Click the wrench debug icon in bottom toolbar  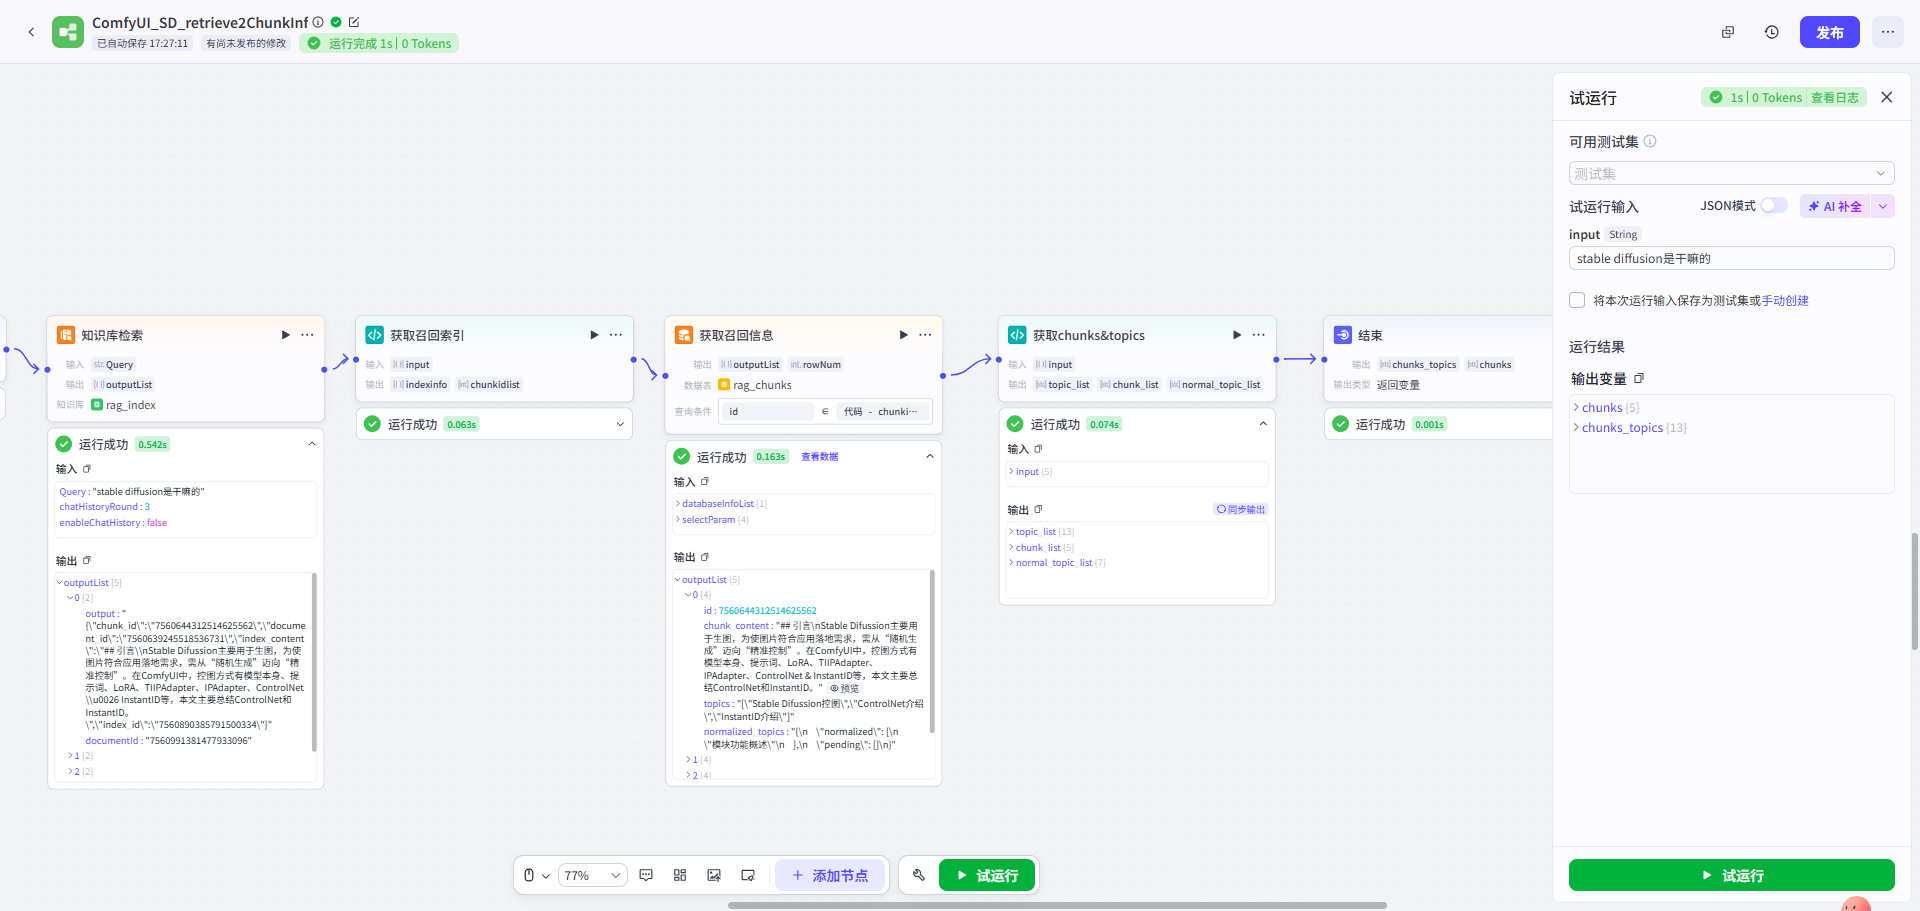[x=918, y=875]
